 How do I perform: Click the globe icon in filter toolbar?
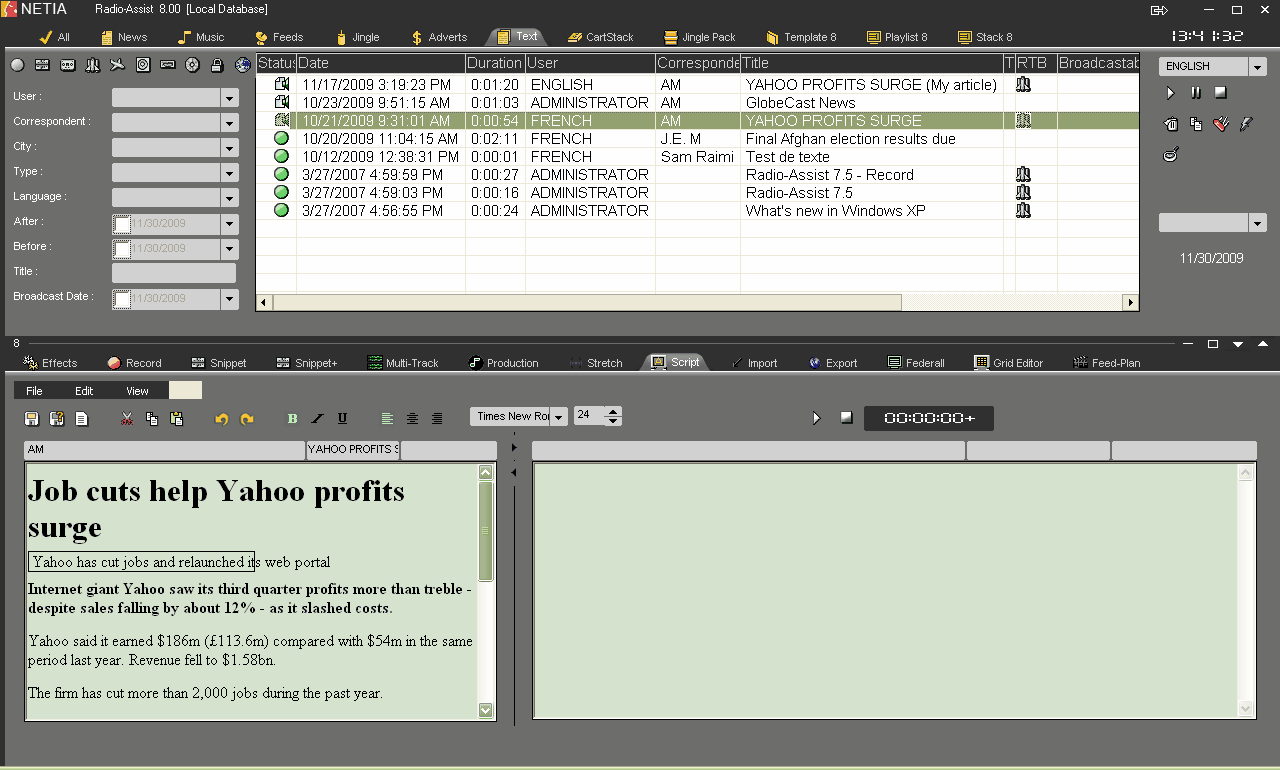[243, 65]
